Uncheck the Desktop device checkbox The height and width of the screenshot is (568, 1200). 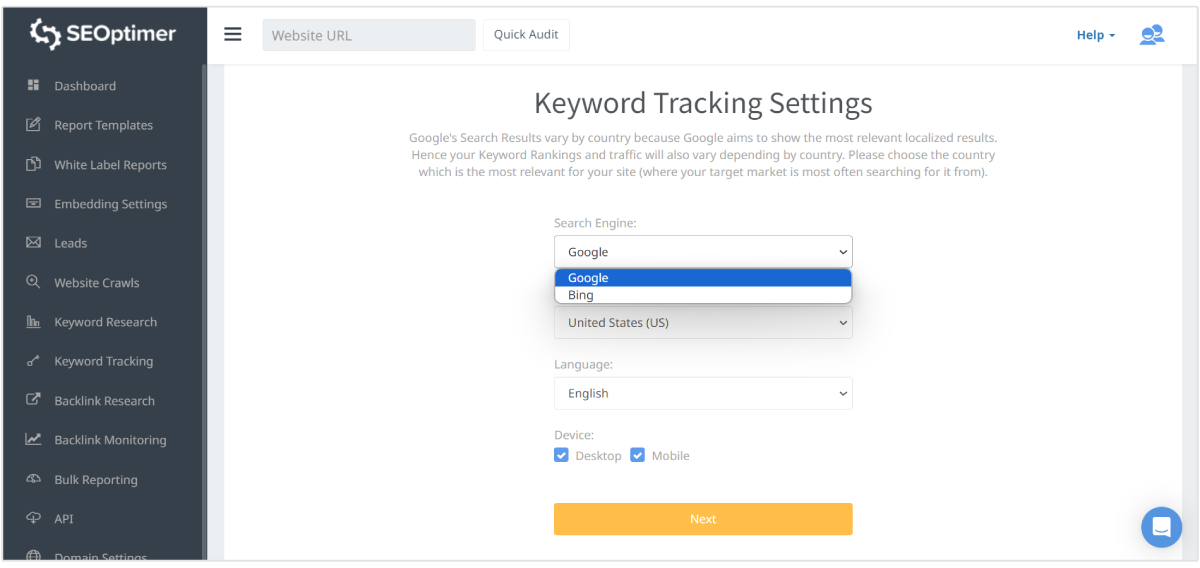(561, 456)
